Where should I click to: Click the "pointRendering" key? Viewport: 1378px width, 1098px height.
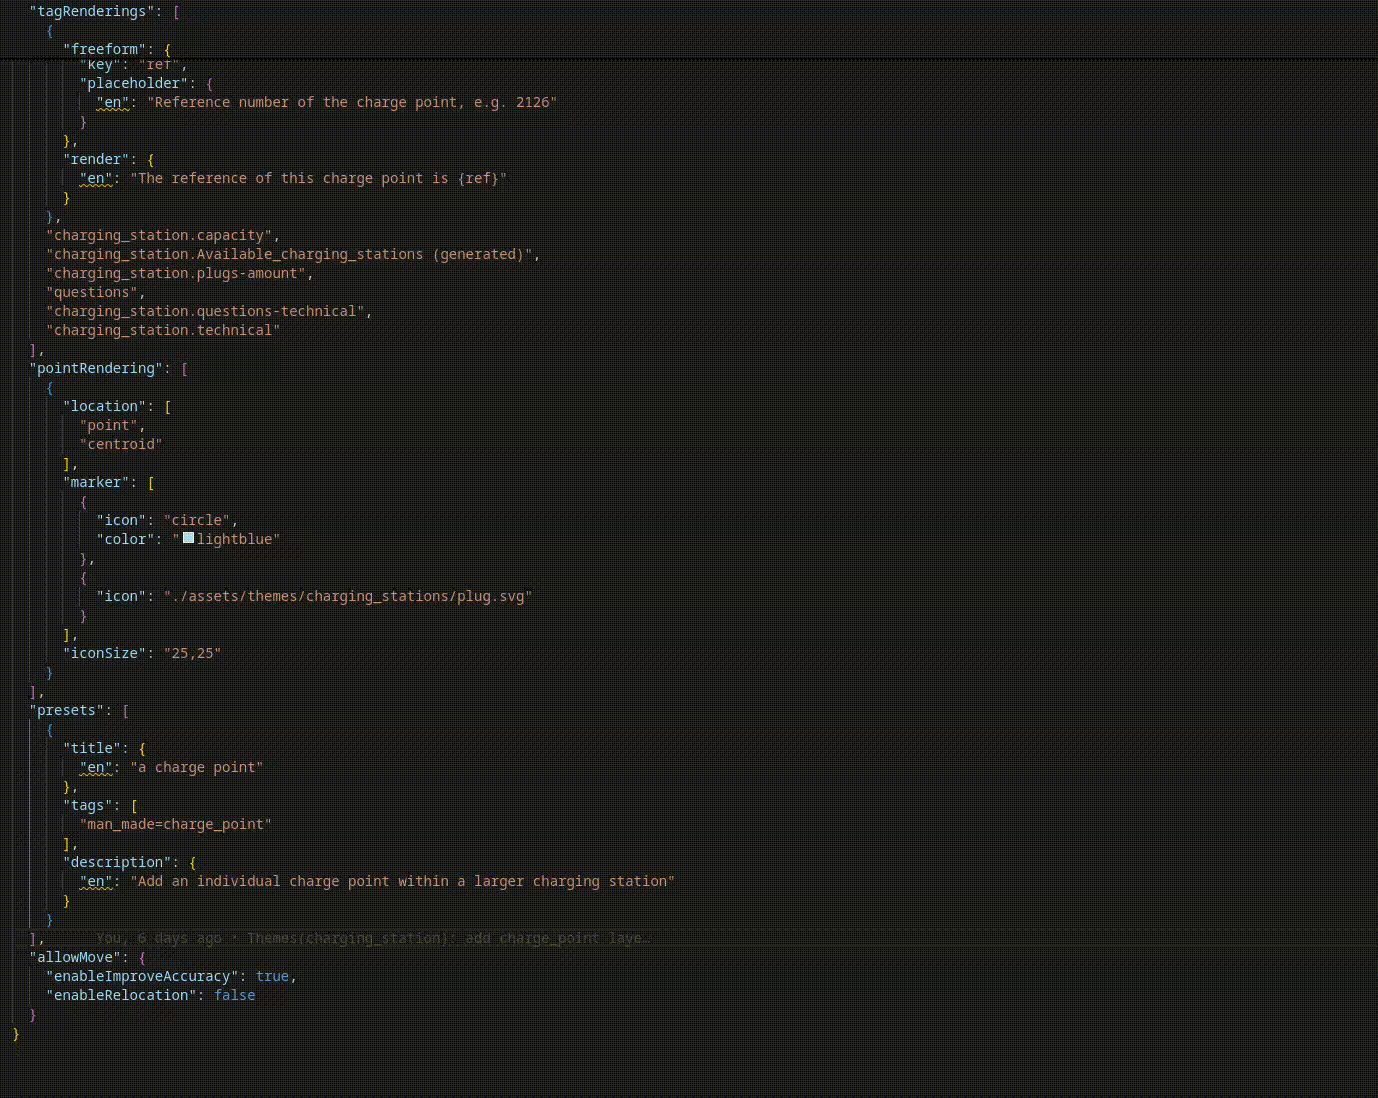tap(96, 368)
